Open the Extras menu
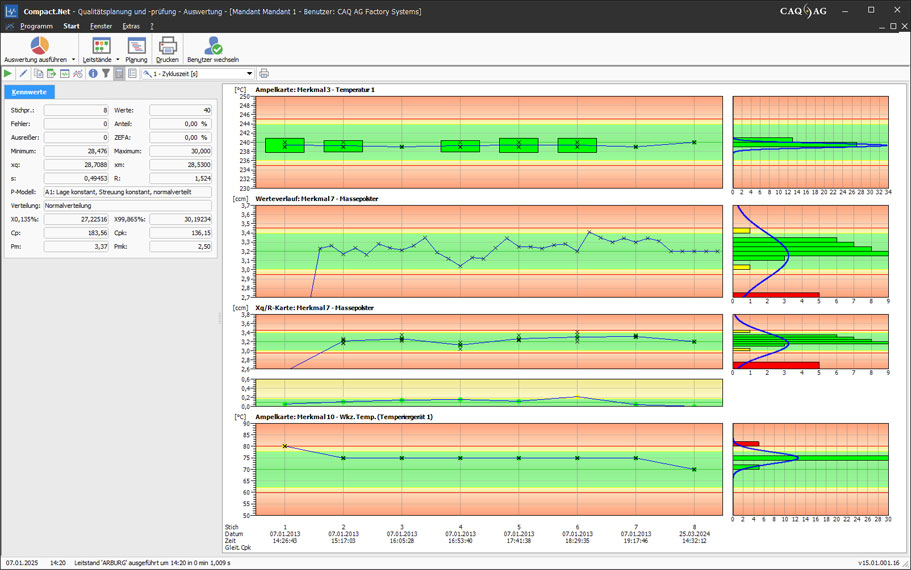Screen dimensions: 911x570 point(131,26)
